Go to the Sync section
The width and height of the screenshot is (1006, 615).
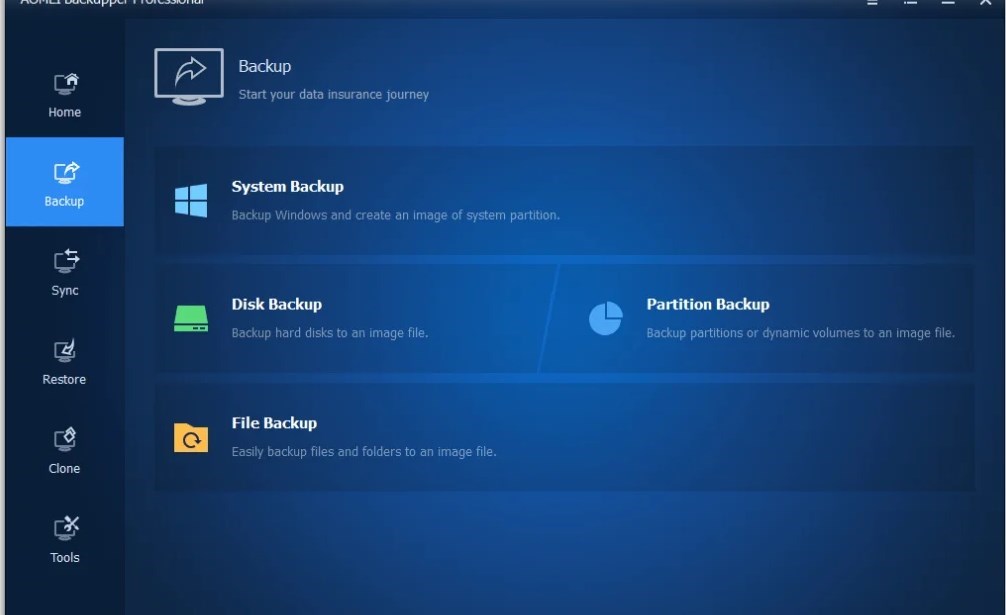click(x=64, y=272)
